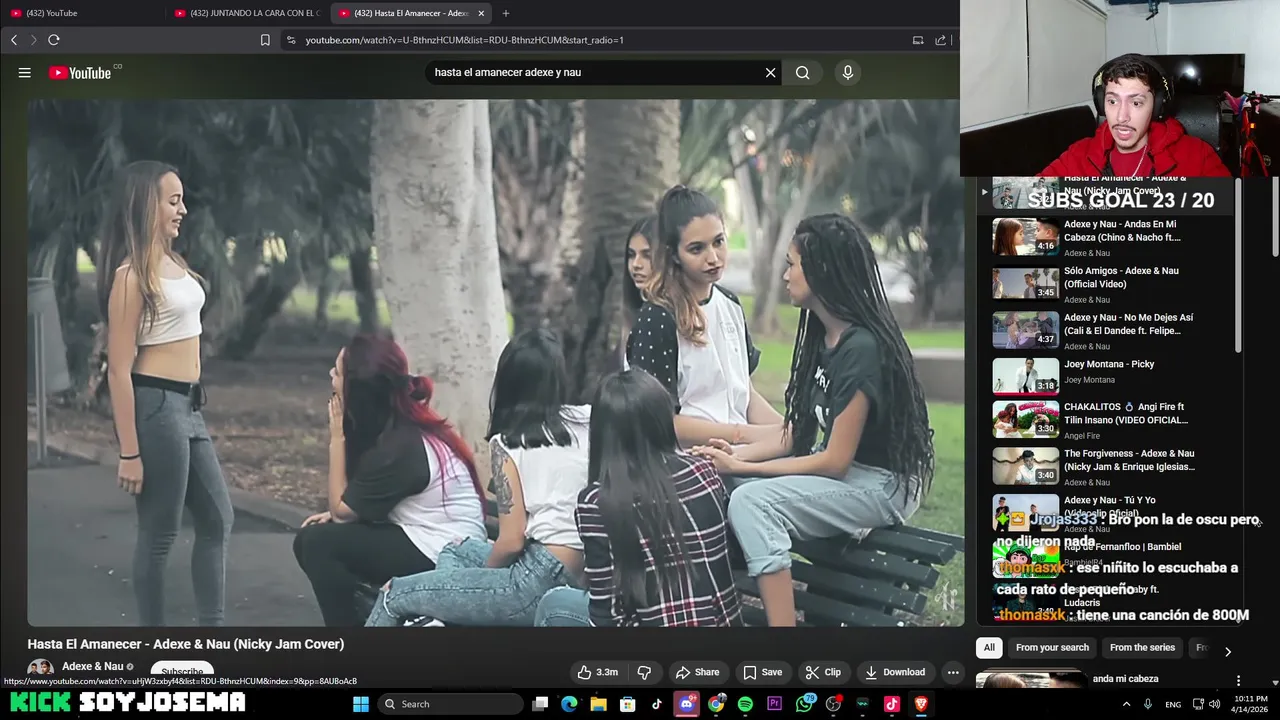The width and height of the screenshot is (1280, 720).
Task: Play 'Joey Montana - Picky' playlist item
Action: pos(1107,376)
